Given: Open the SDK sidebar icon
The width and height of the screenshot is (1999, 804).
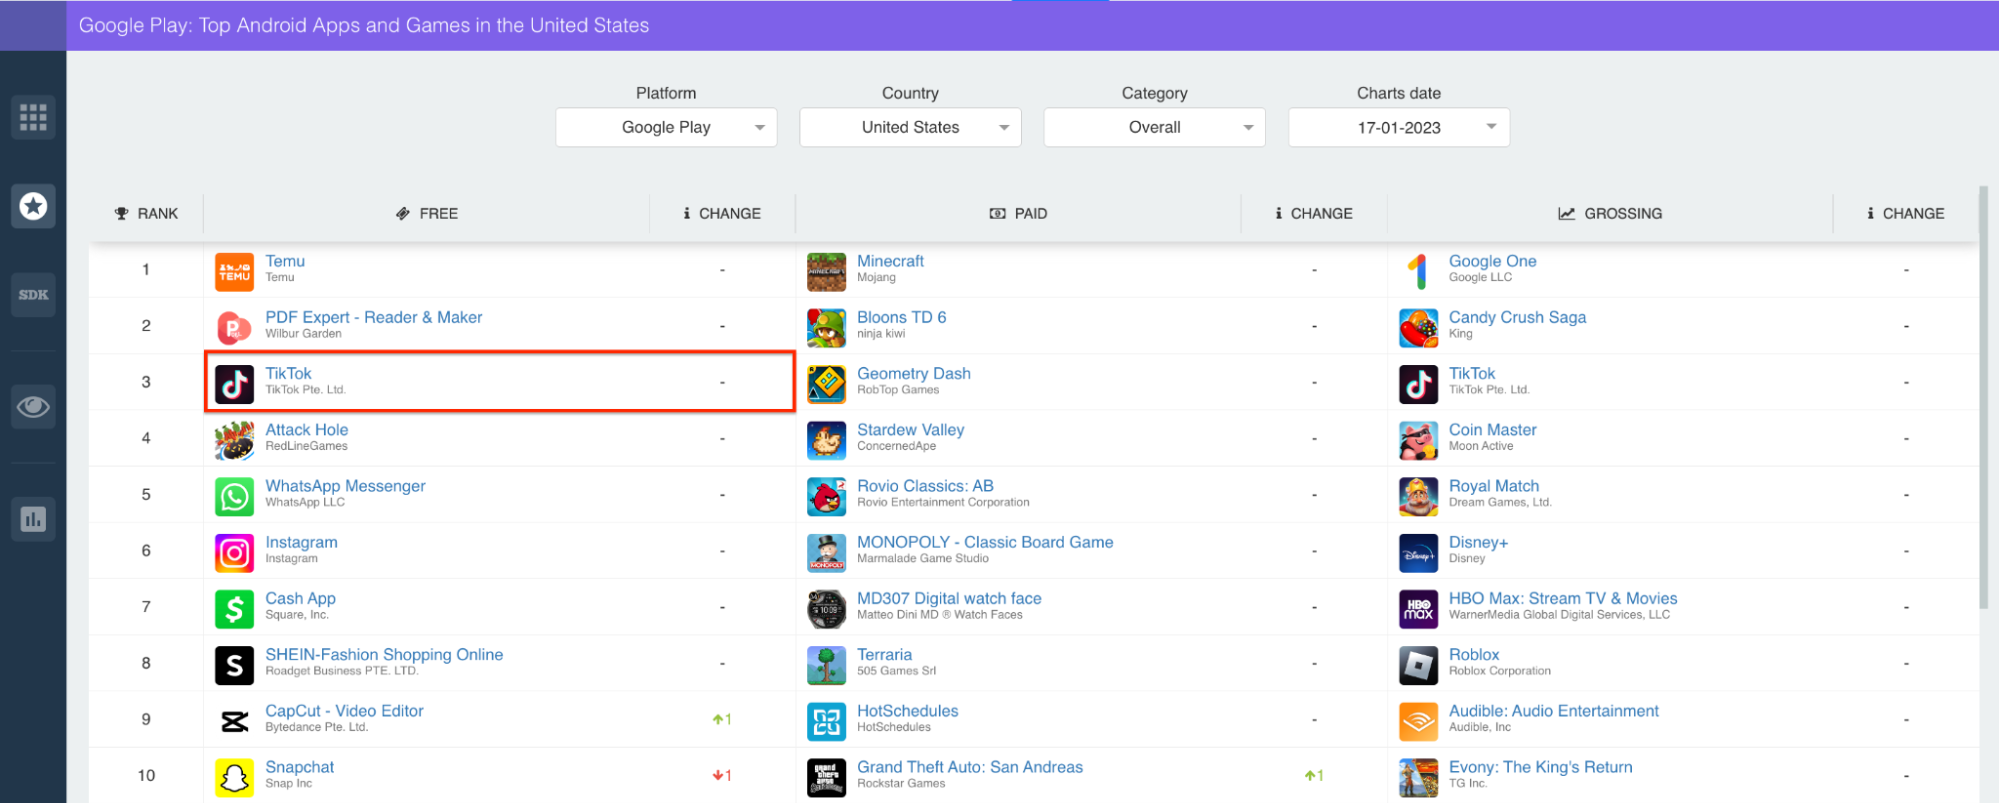Looking at the screenshot, I should tap(33, 295).
